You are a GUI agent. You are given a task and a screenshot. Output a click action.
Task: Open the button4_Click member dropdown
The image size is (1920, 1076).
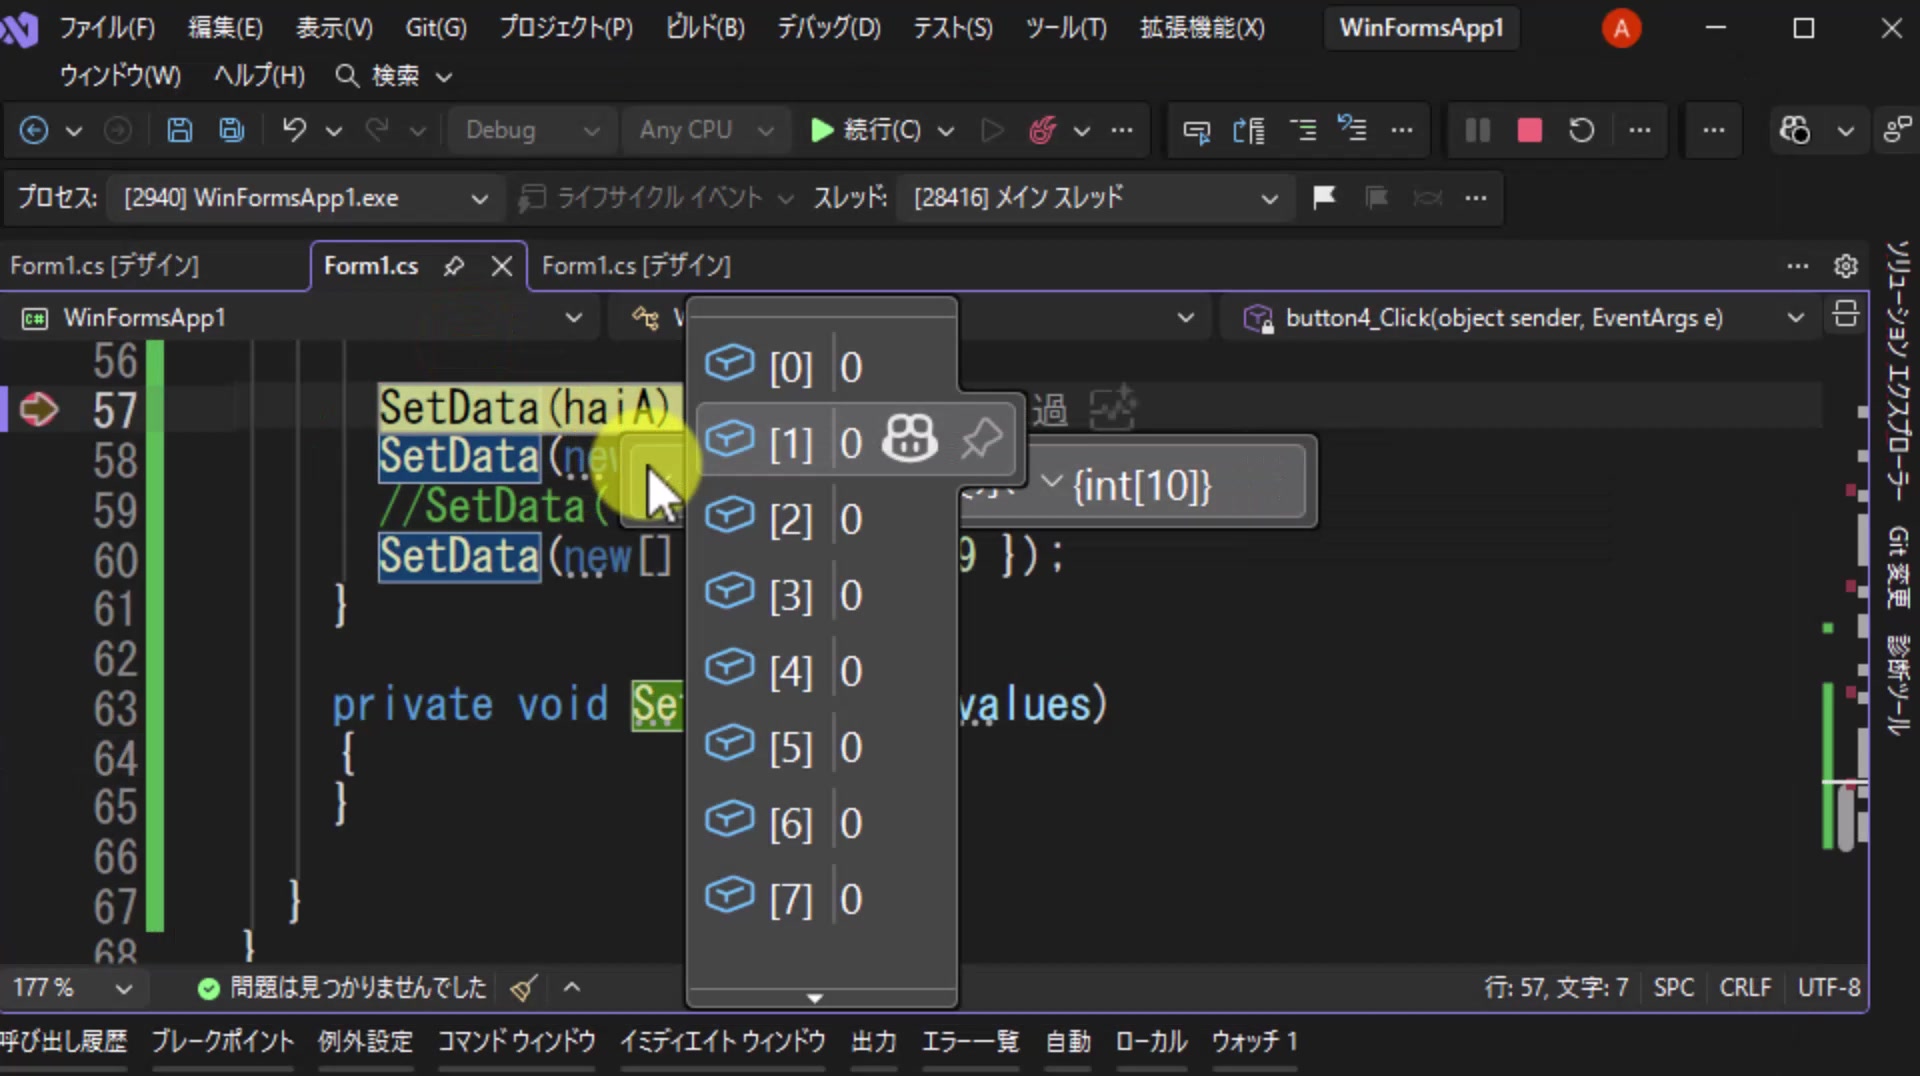tap(1520, 318)
